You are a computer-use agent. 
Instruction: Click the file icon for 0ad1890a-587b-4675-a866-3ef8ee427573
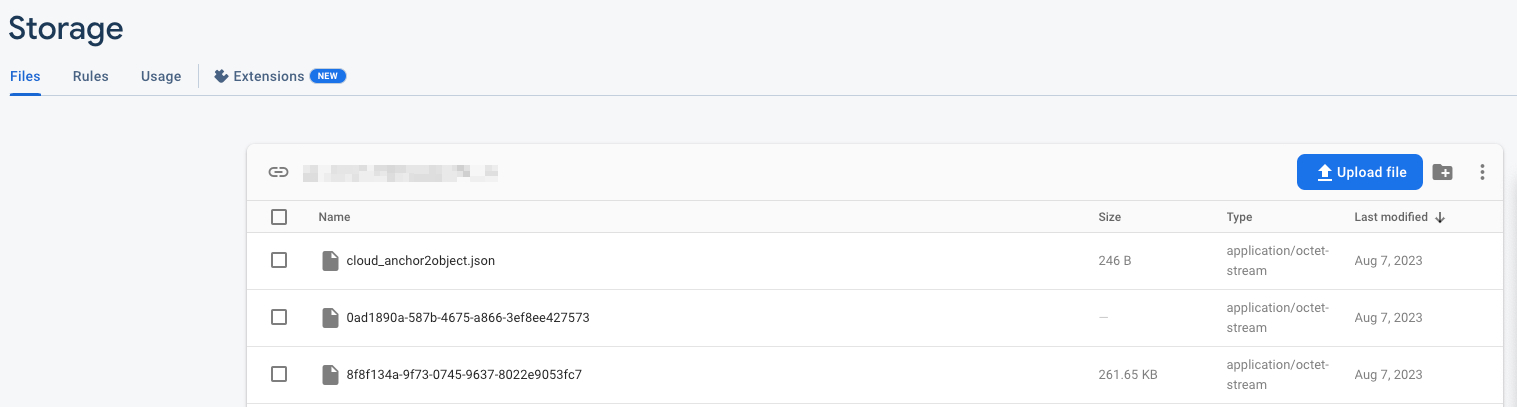(330, 318)
